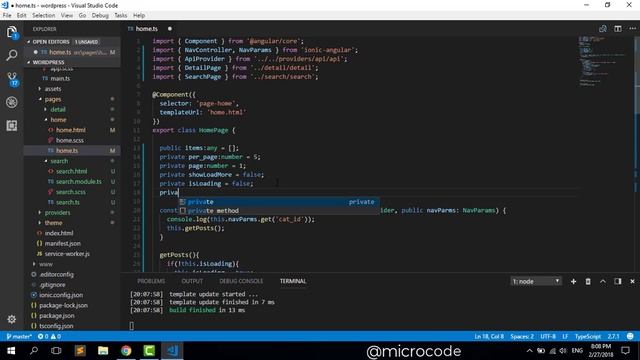Open the Debug menu
This screenshot has height=360, width=640.
[x=100, y=15]
